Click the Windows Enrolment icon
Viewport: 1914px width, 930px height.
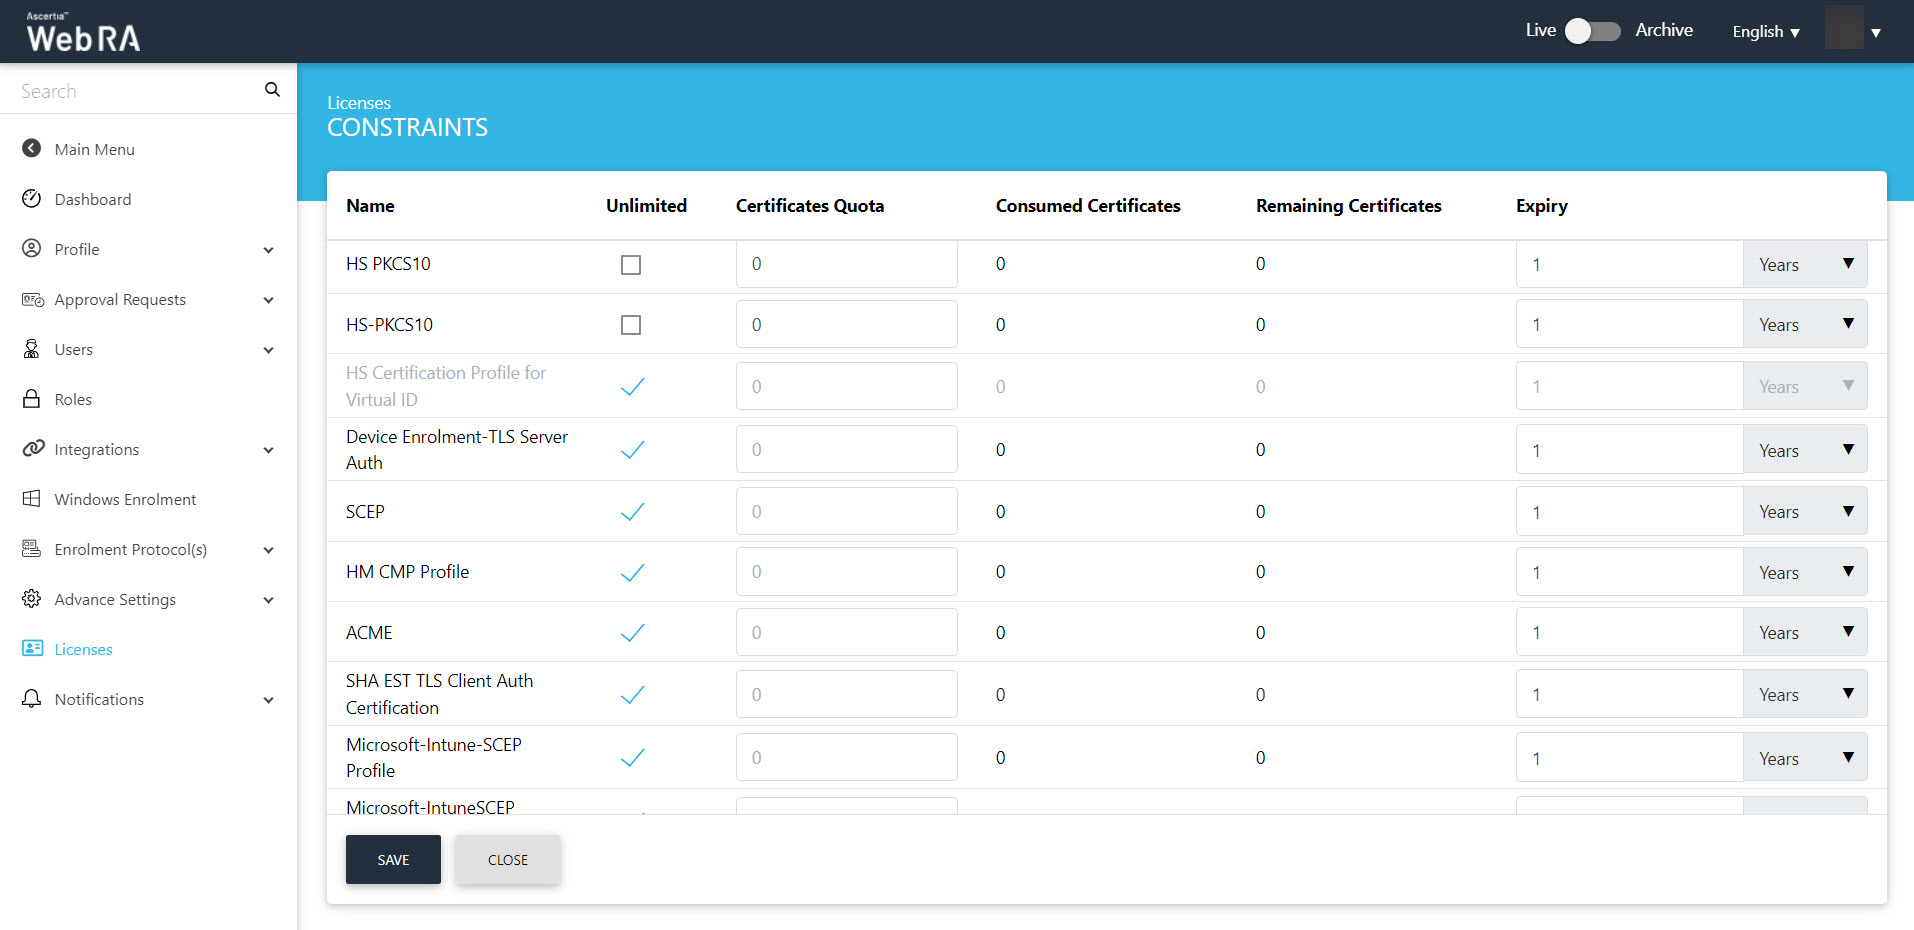coord(32,499)
